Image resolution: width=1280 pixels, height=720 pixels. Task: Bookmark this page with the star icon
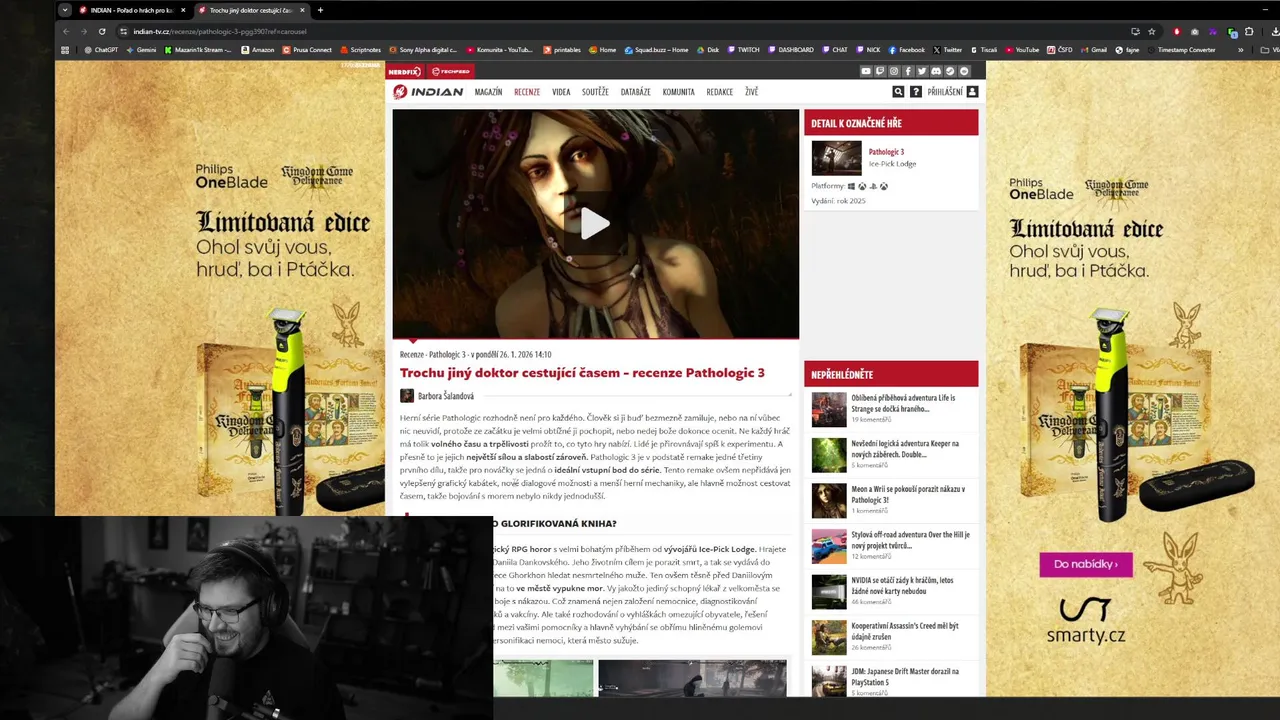pos(1152,31)
